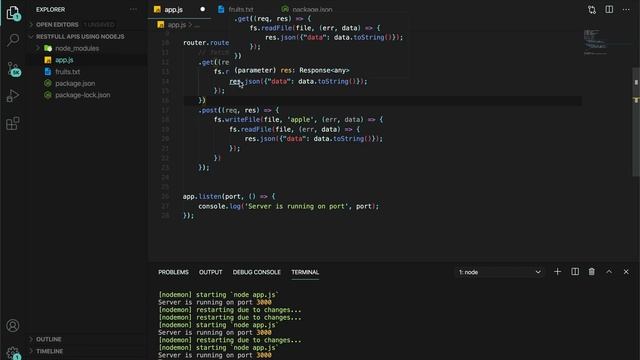Image resolution: width=640 pixels, height=360 pixels.
Task: Open the Debug Console panel tab
Action: [x=256, y=272]
